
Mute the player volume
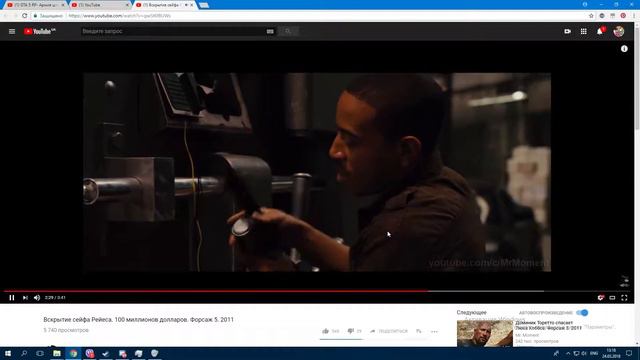point(37,298)
